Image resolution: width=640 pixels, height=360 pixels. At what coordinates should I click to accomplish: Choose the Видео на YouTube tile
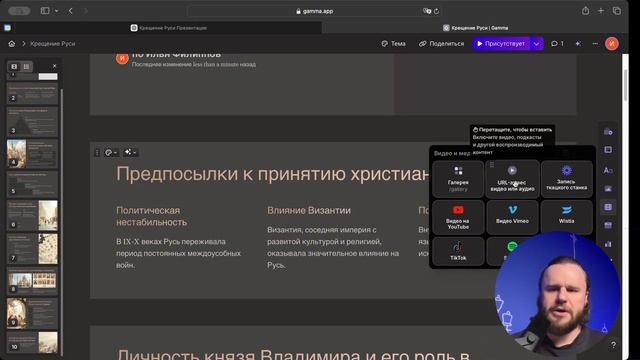point(458,217)
